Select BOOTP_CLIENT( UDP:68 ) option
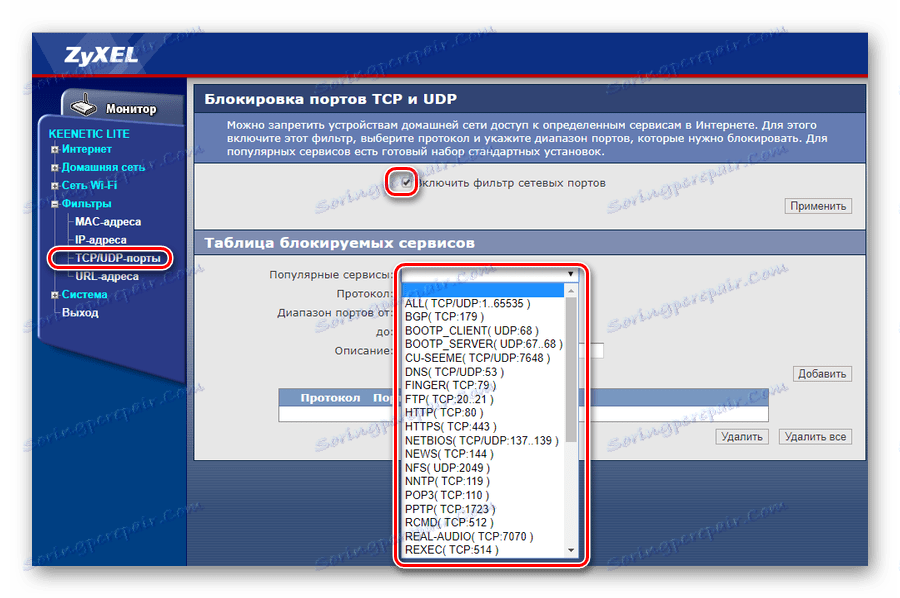This screenshot has height=598, width=900. tap(483, 331)
